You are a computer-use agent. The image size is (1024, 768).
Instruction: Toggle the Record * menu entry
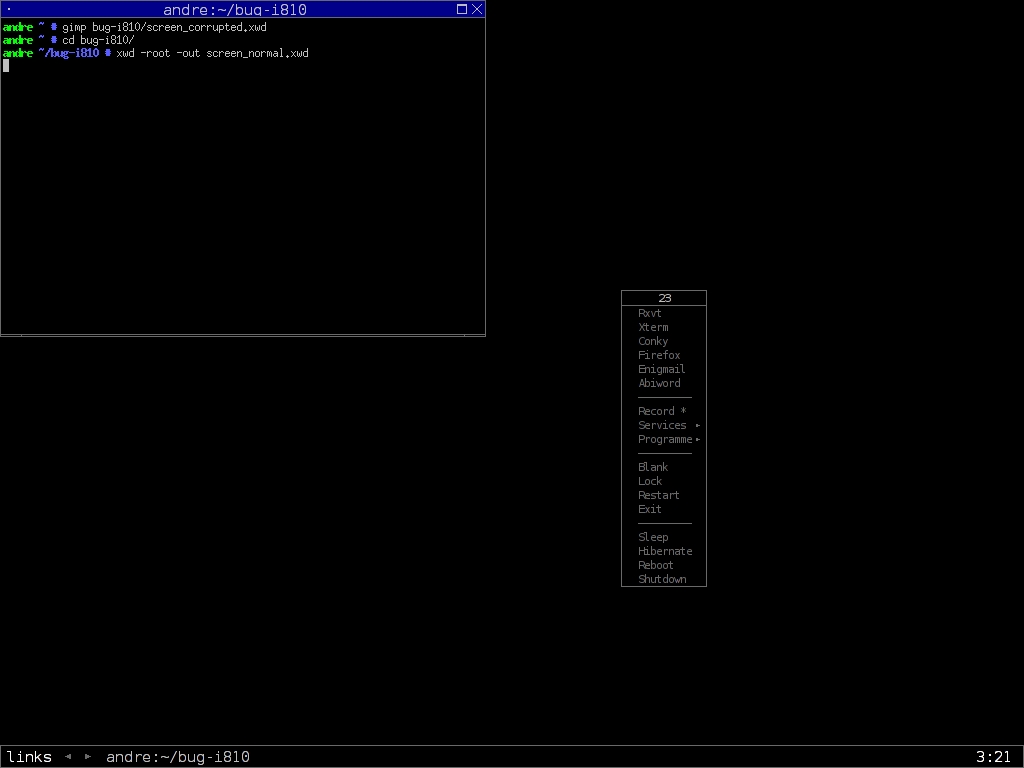[662, 411]
